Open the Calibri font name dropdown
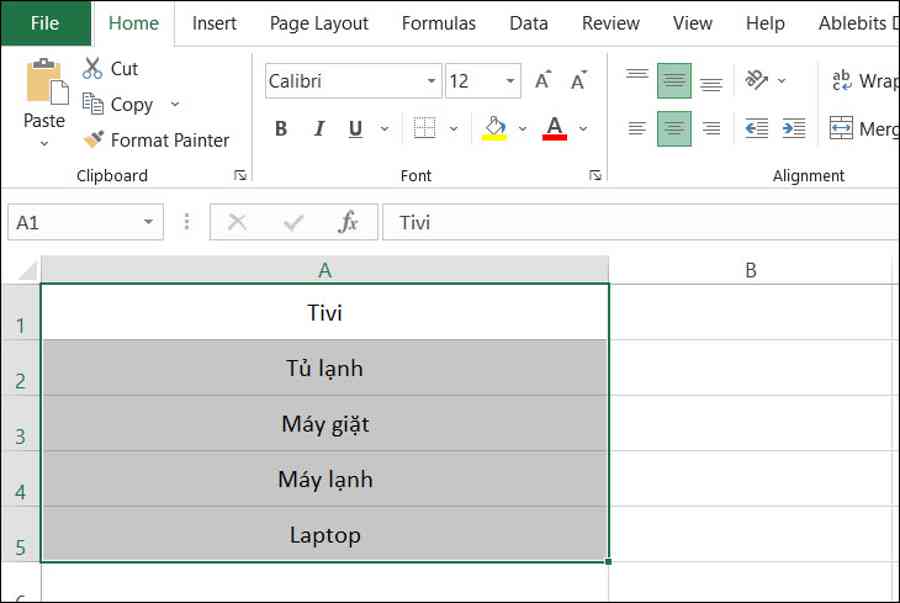 431,81
